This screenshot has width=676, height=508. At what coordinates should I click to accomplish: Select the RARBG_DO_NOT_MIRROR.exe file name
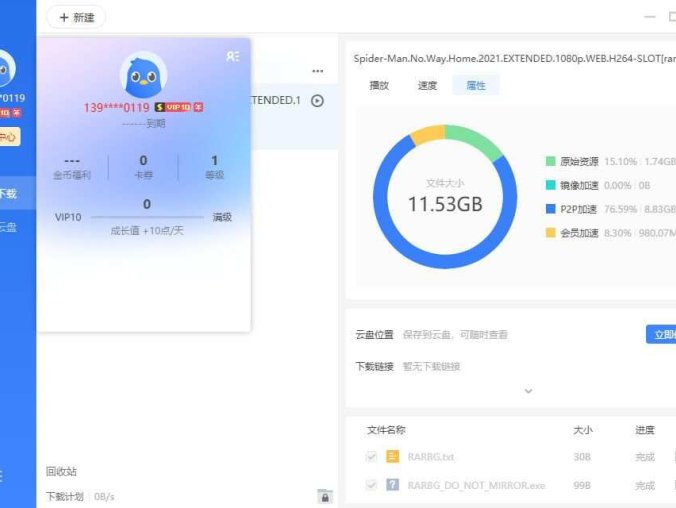click(476, 486)
